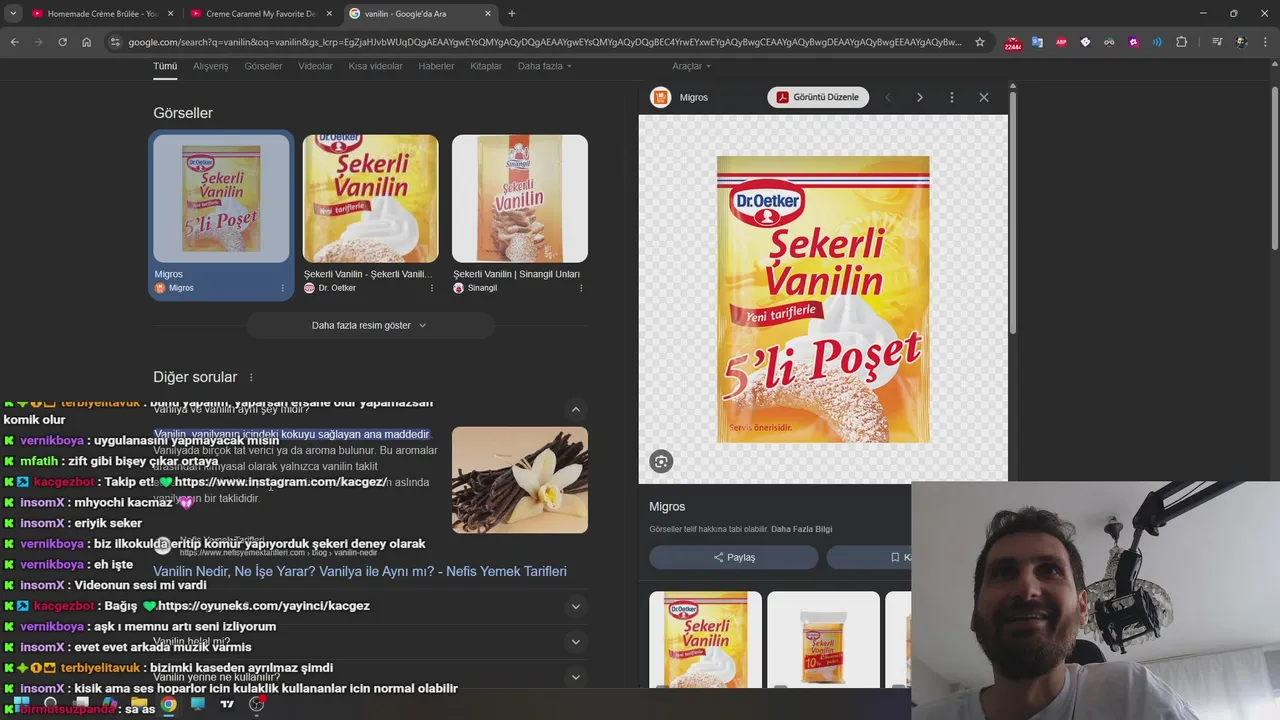The height and width of the screenshot is (720, 1280).
Task: Open the Daha Fazla Bilgi link
Action: point(801,529)
